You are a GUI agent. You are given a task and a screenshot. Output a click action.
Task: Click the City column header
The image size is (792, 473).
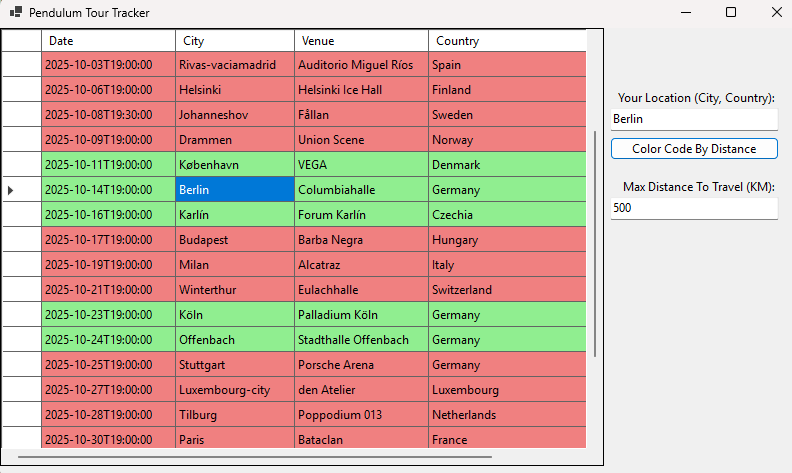(235, 41)
